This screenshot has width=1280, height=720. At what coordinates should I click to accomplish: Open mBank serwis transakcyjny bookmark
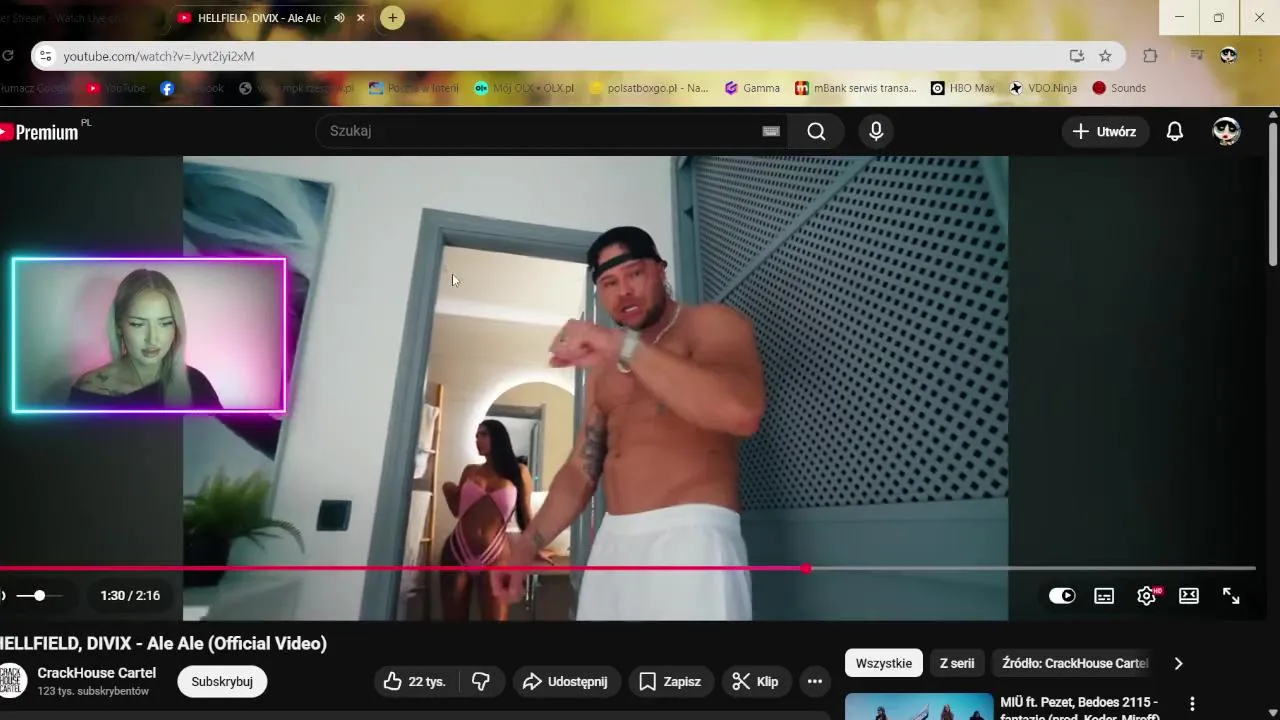(855, 88)
